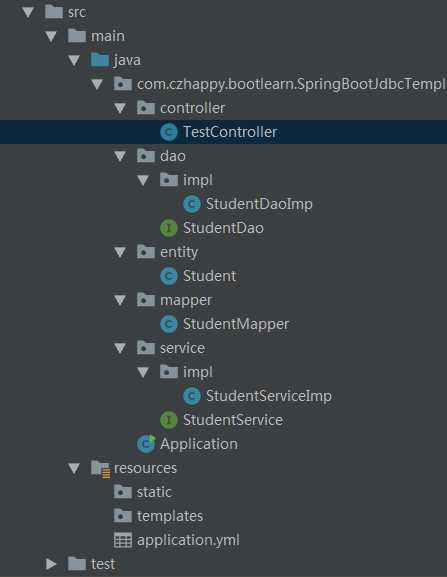The image size is (447, 577).
Task: Click the TestController class icon
Action: point(169,132)
